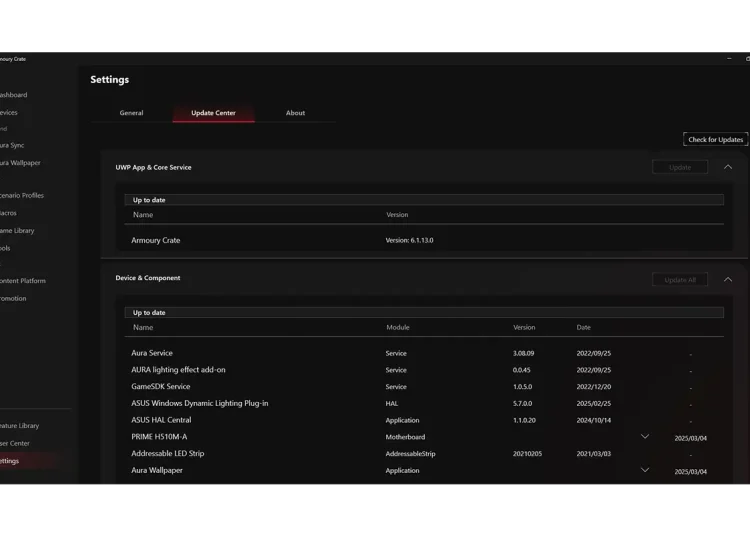750x536 pixels.
Task: Click date 2024/10/14 cell
Action: 594,420
